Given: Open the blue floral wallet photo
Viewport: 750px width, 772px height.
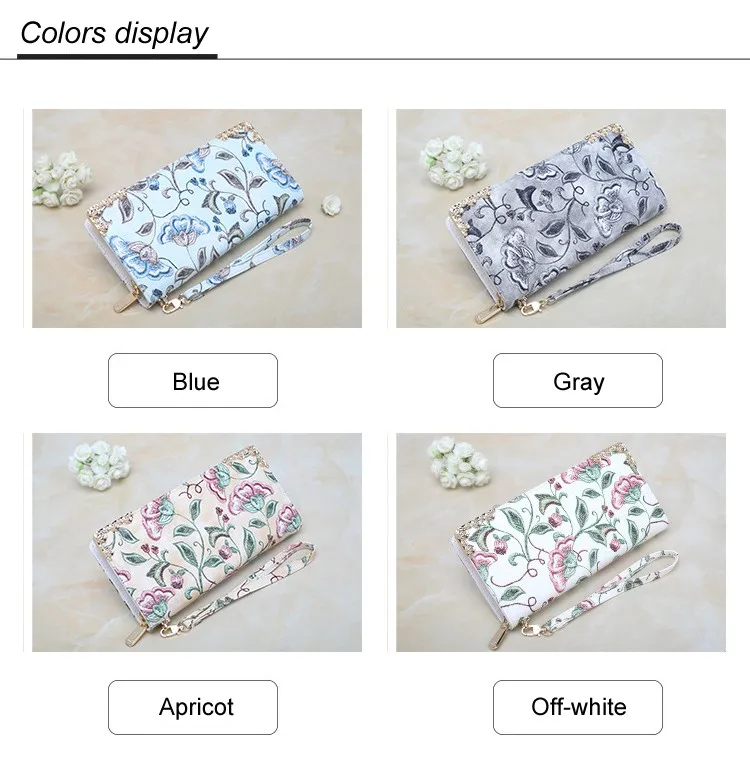Looking at the screenshot, I should (x=196, y=218).
